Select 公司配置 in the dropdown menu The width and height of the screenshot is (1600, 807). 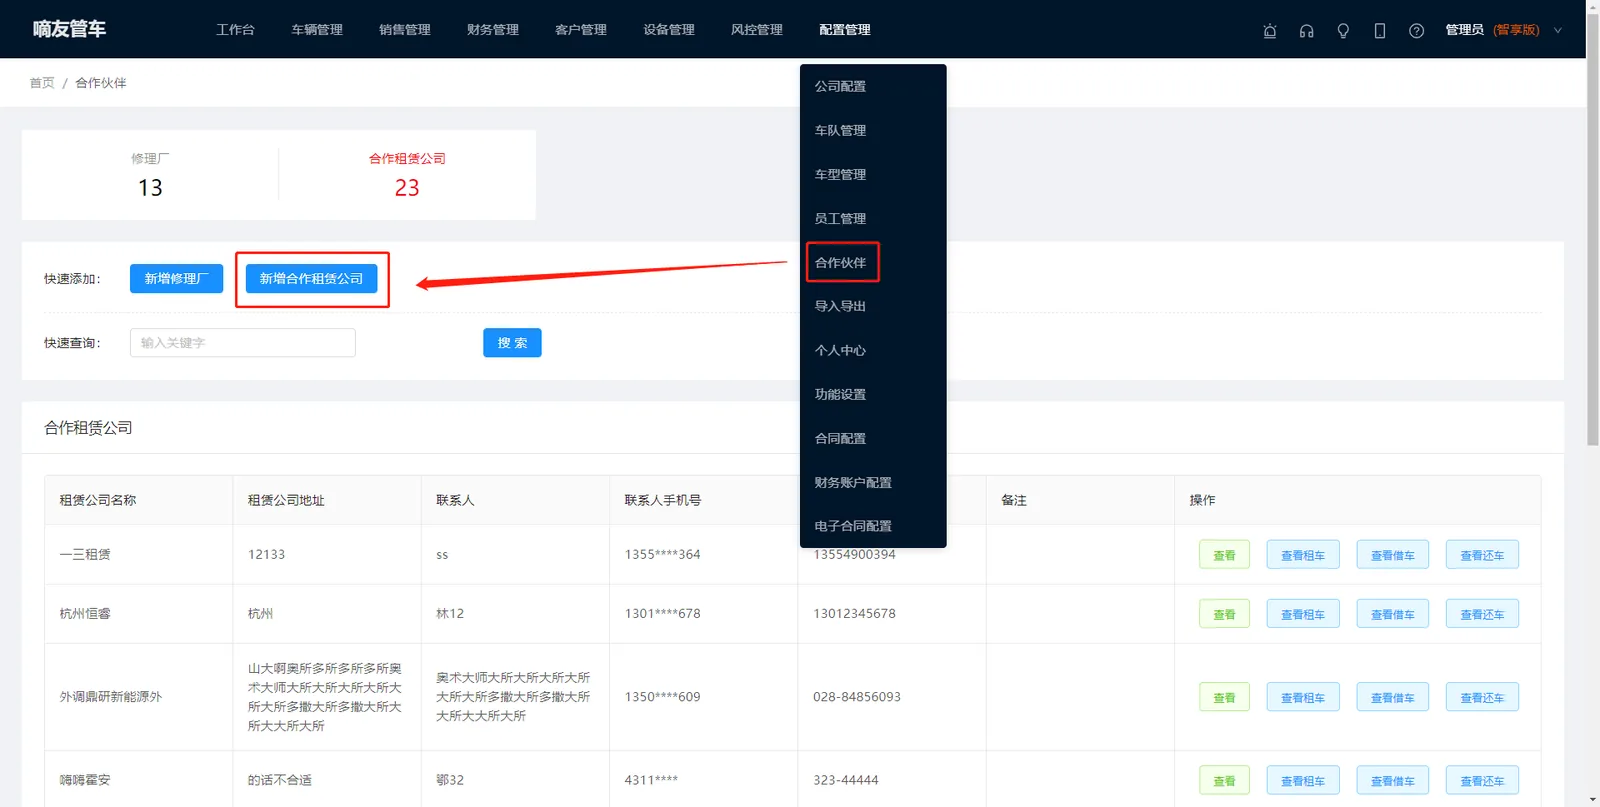tap(873, 86)
